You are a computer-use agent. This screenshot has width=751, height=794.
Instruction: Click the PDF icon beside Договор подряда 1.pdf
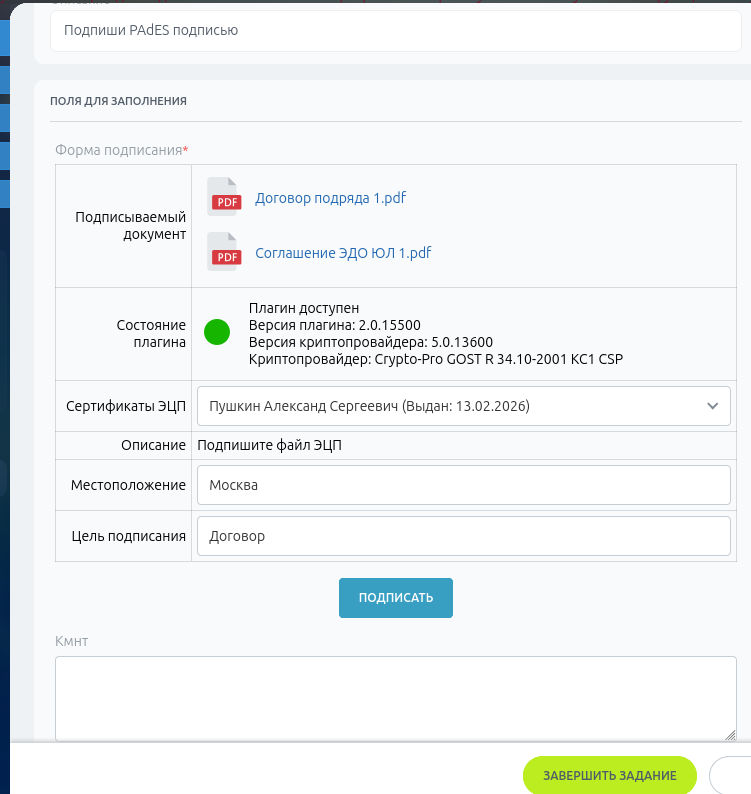click(224, 197)
